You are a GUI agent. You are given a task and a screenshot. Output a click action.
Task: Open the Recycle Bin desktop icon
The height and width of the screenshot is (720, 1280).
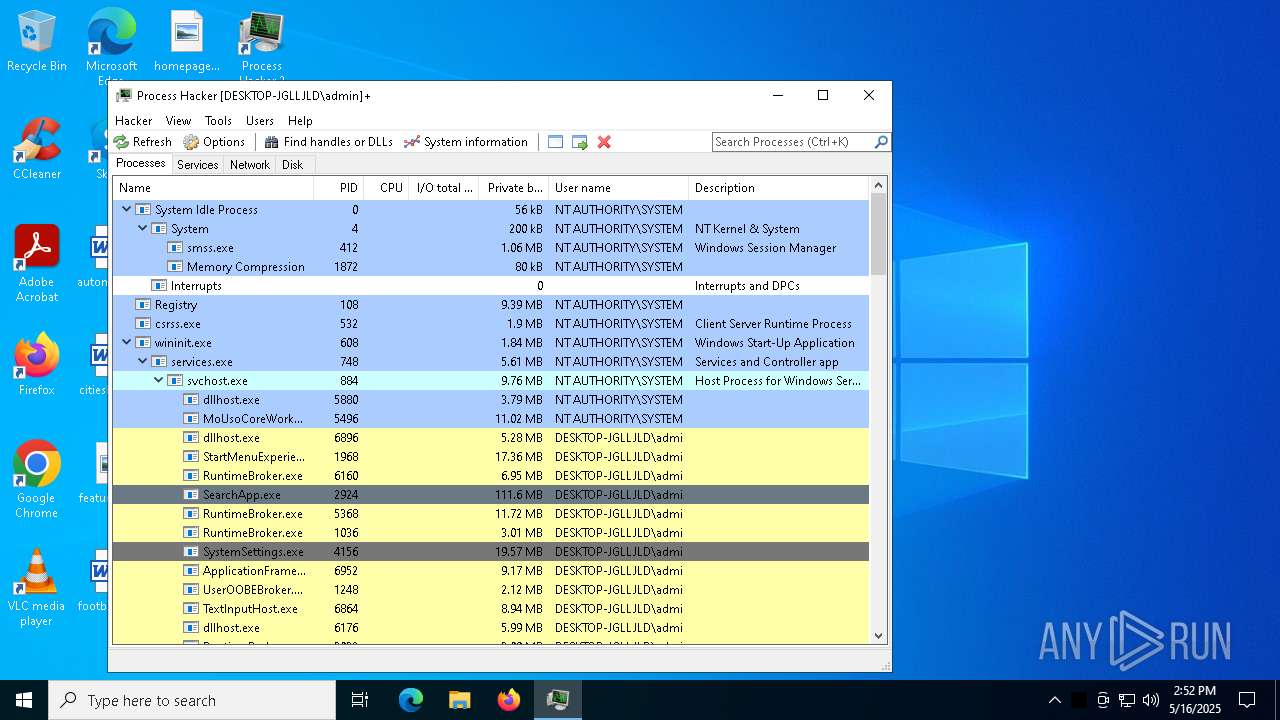[x=37, y=42]
